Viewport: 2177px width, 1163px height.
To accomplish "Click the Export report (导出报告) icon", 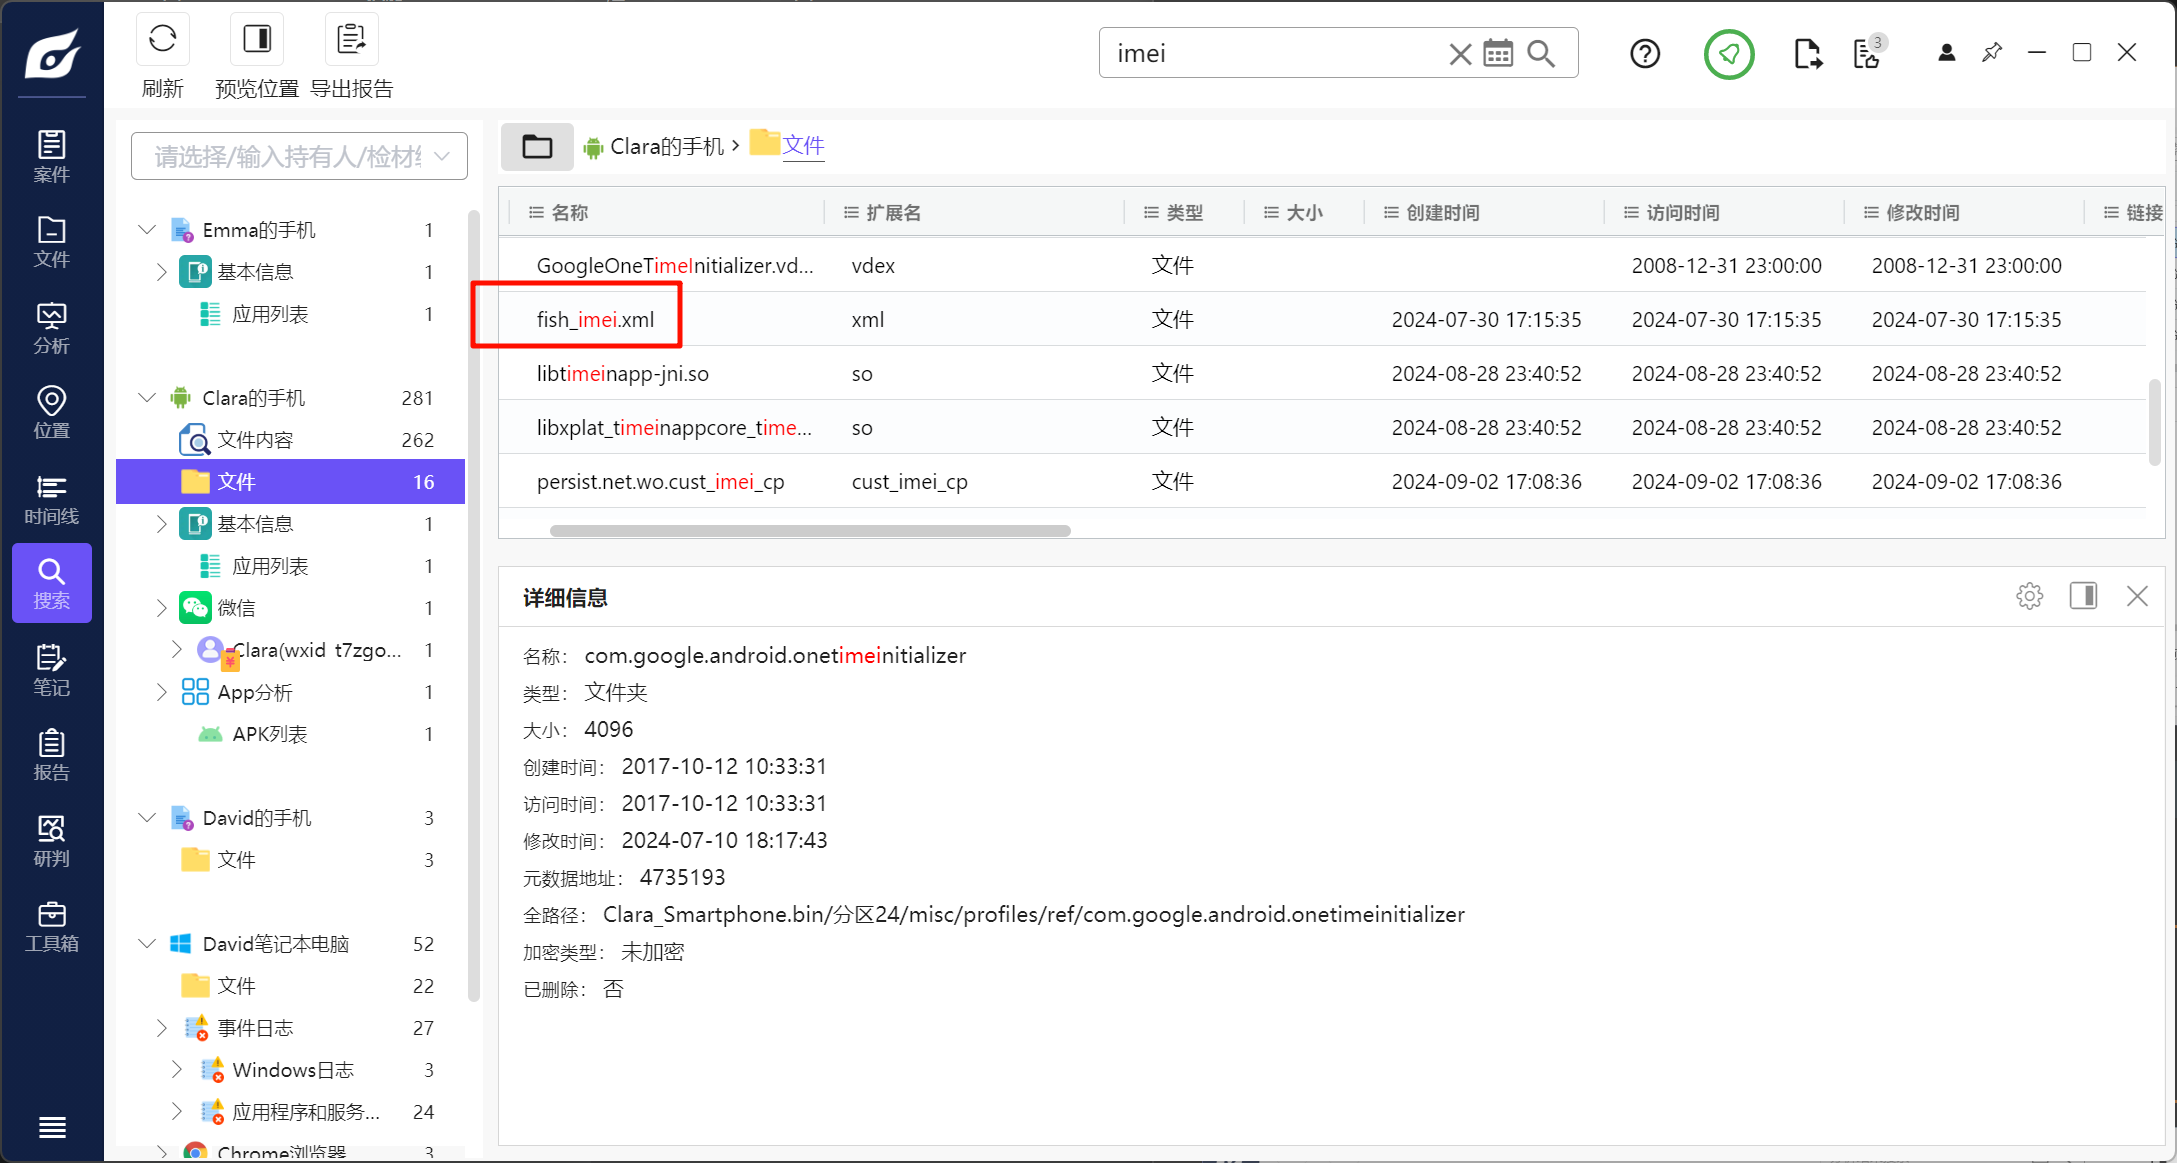I will click(351, 40).
